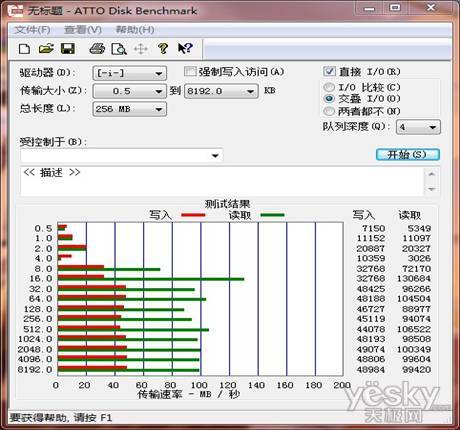Click the red 写入 legend line
Screen dimensions: 460x430
193,215
